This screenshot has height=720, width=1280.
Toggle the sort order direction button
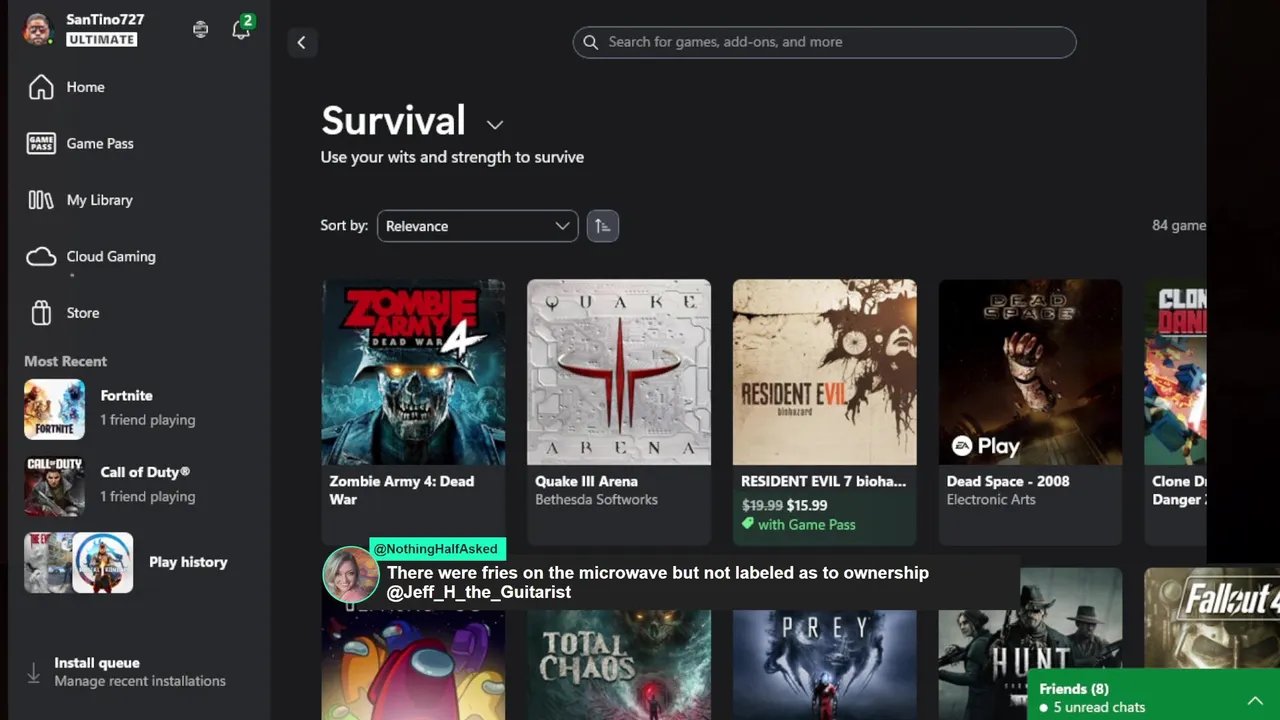pyautogui.click(x=602, y=226)
